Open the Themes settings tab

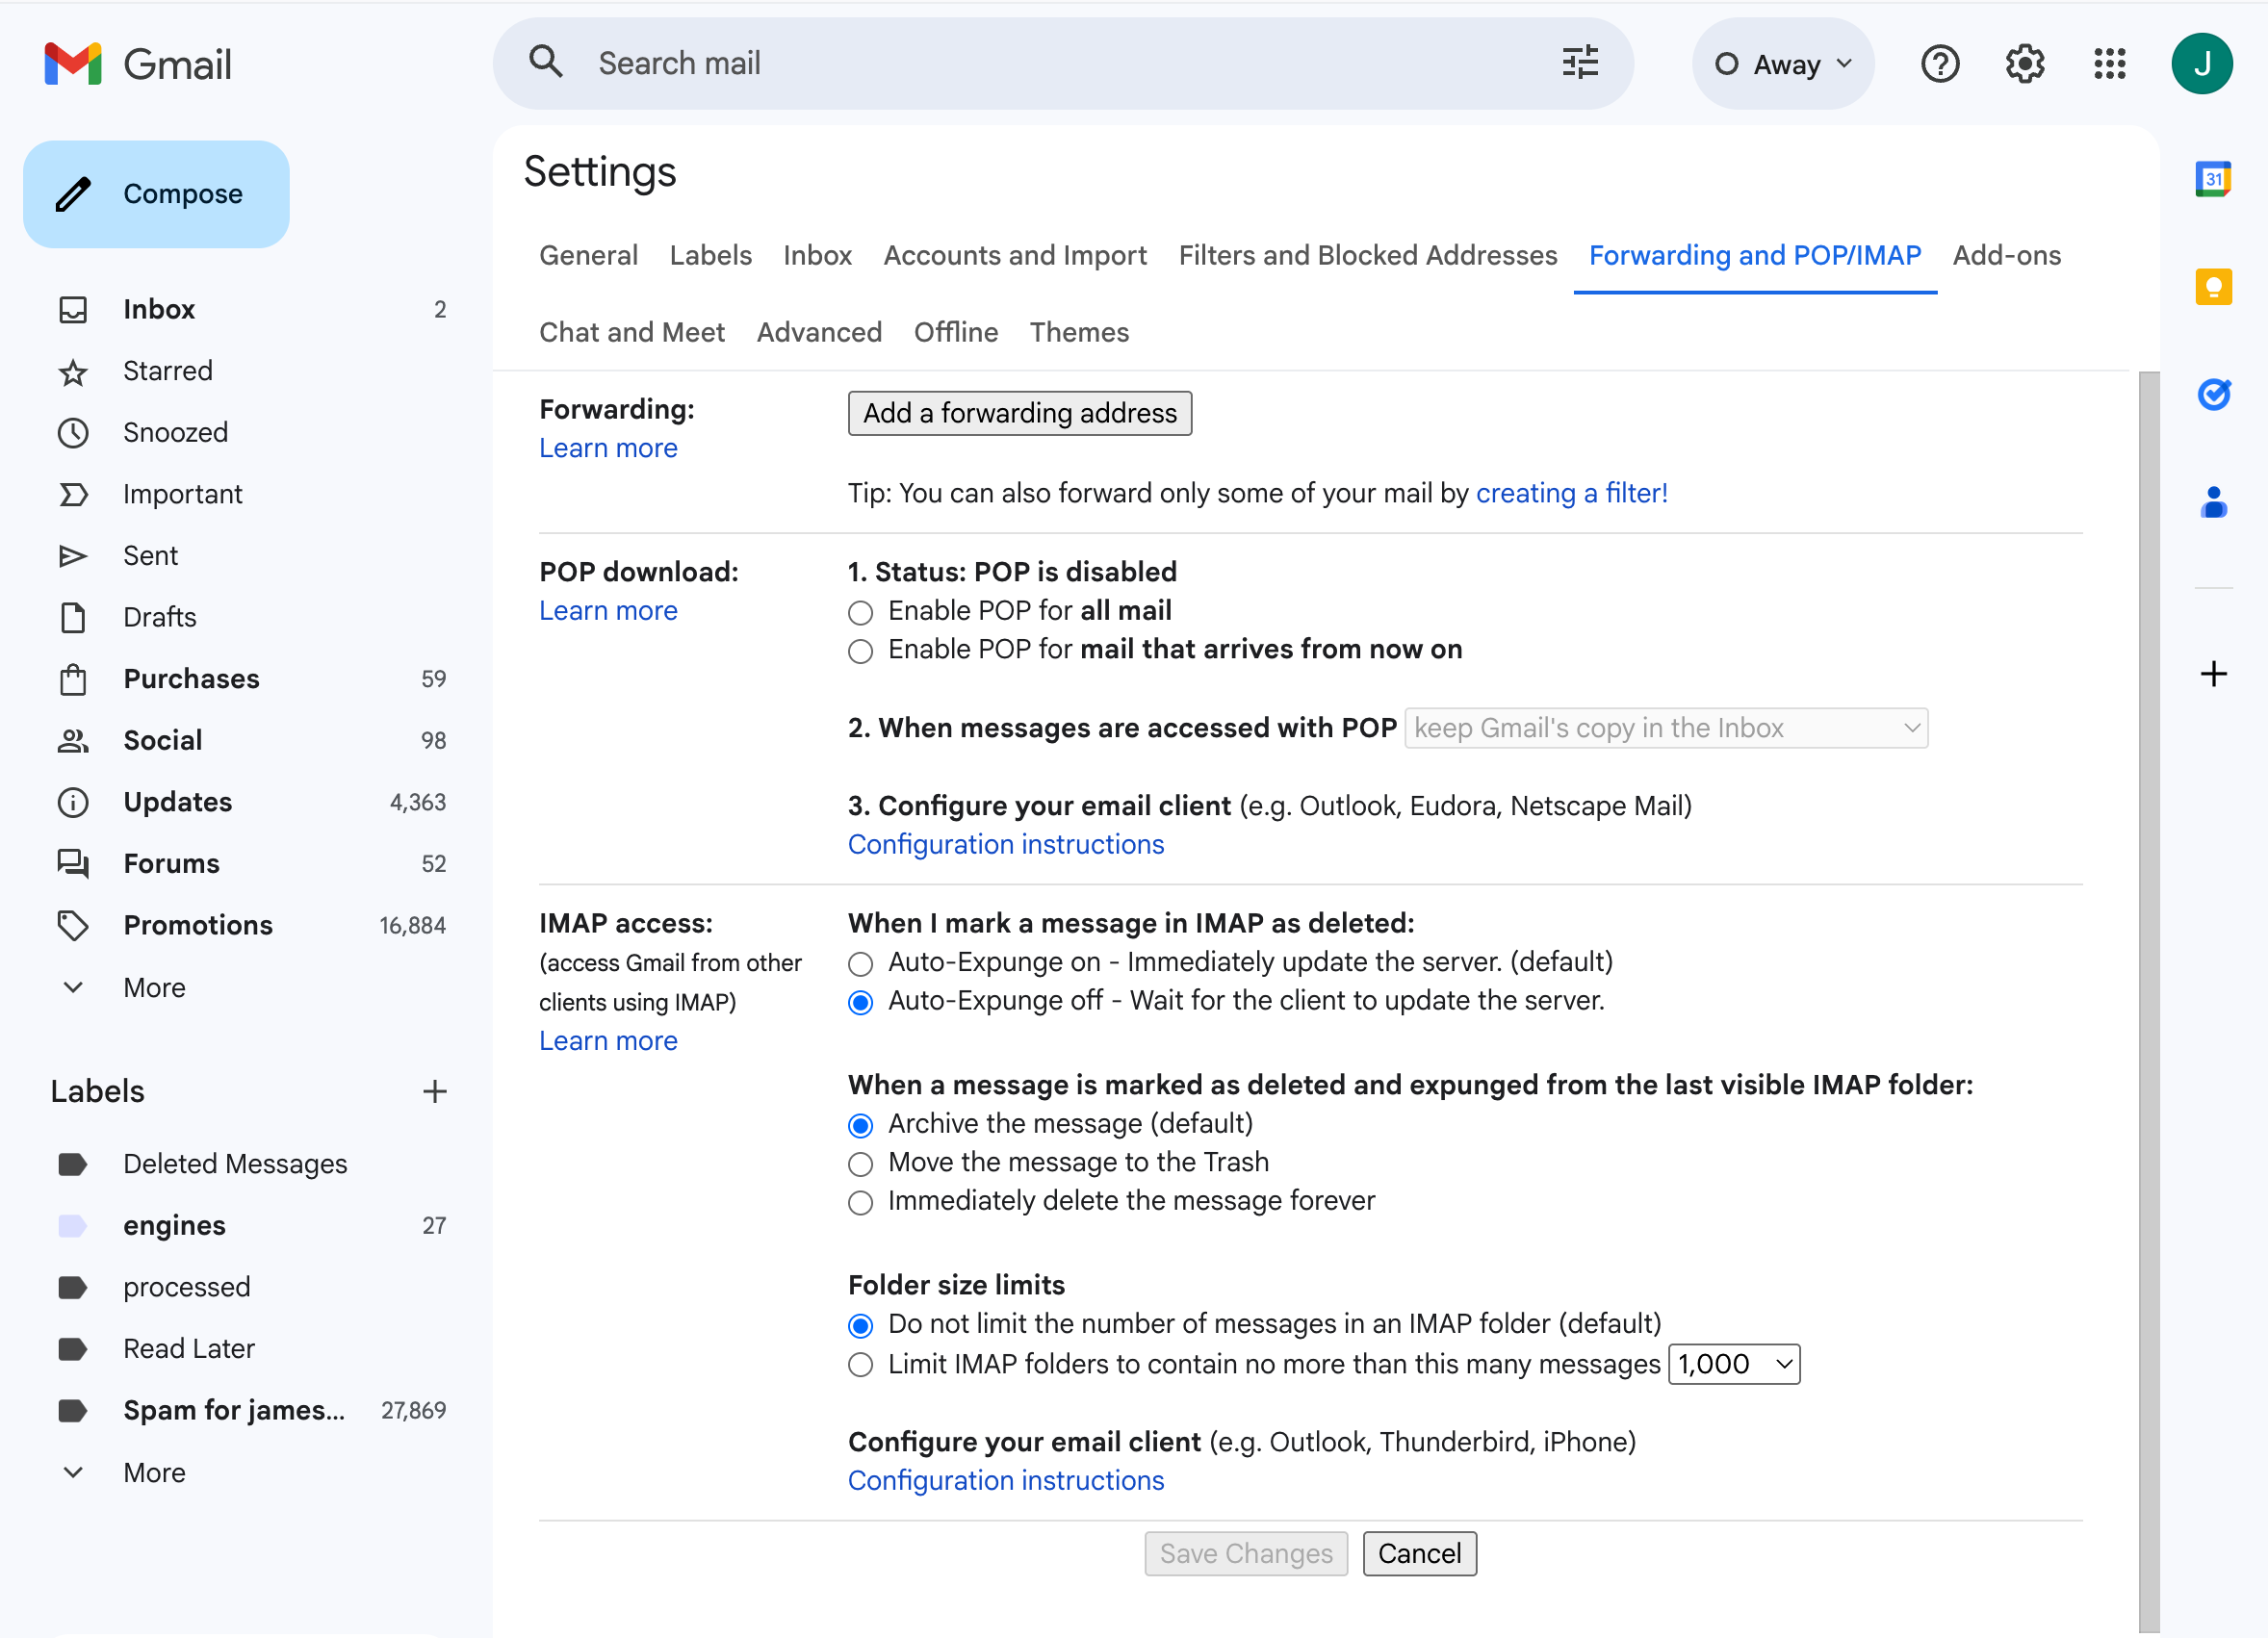tap(1079, 332)
